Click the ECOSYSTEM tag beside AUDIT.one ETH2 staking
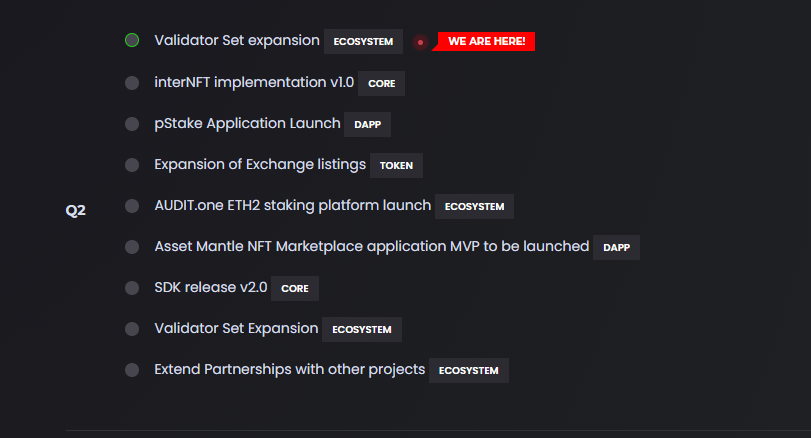 [474, 207]
